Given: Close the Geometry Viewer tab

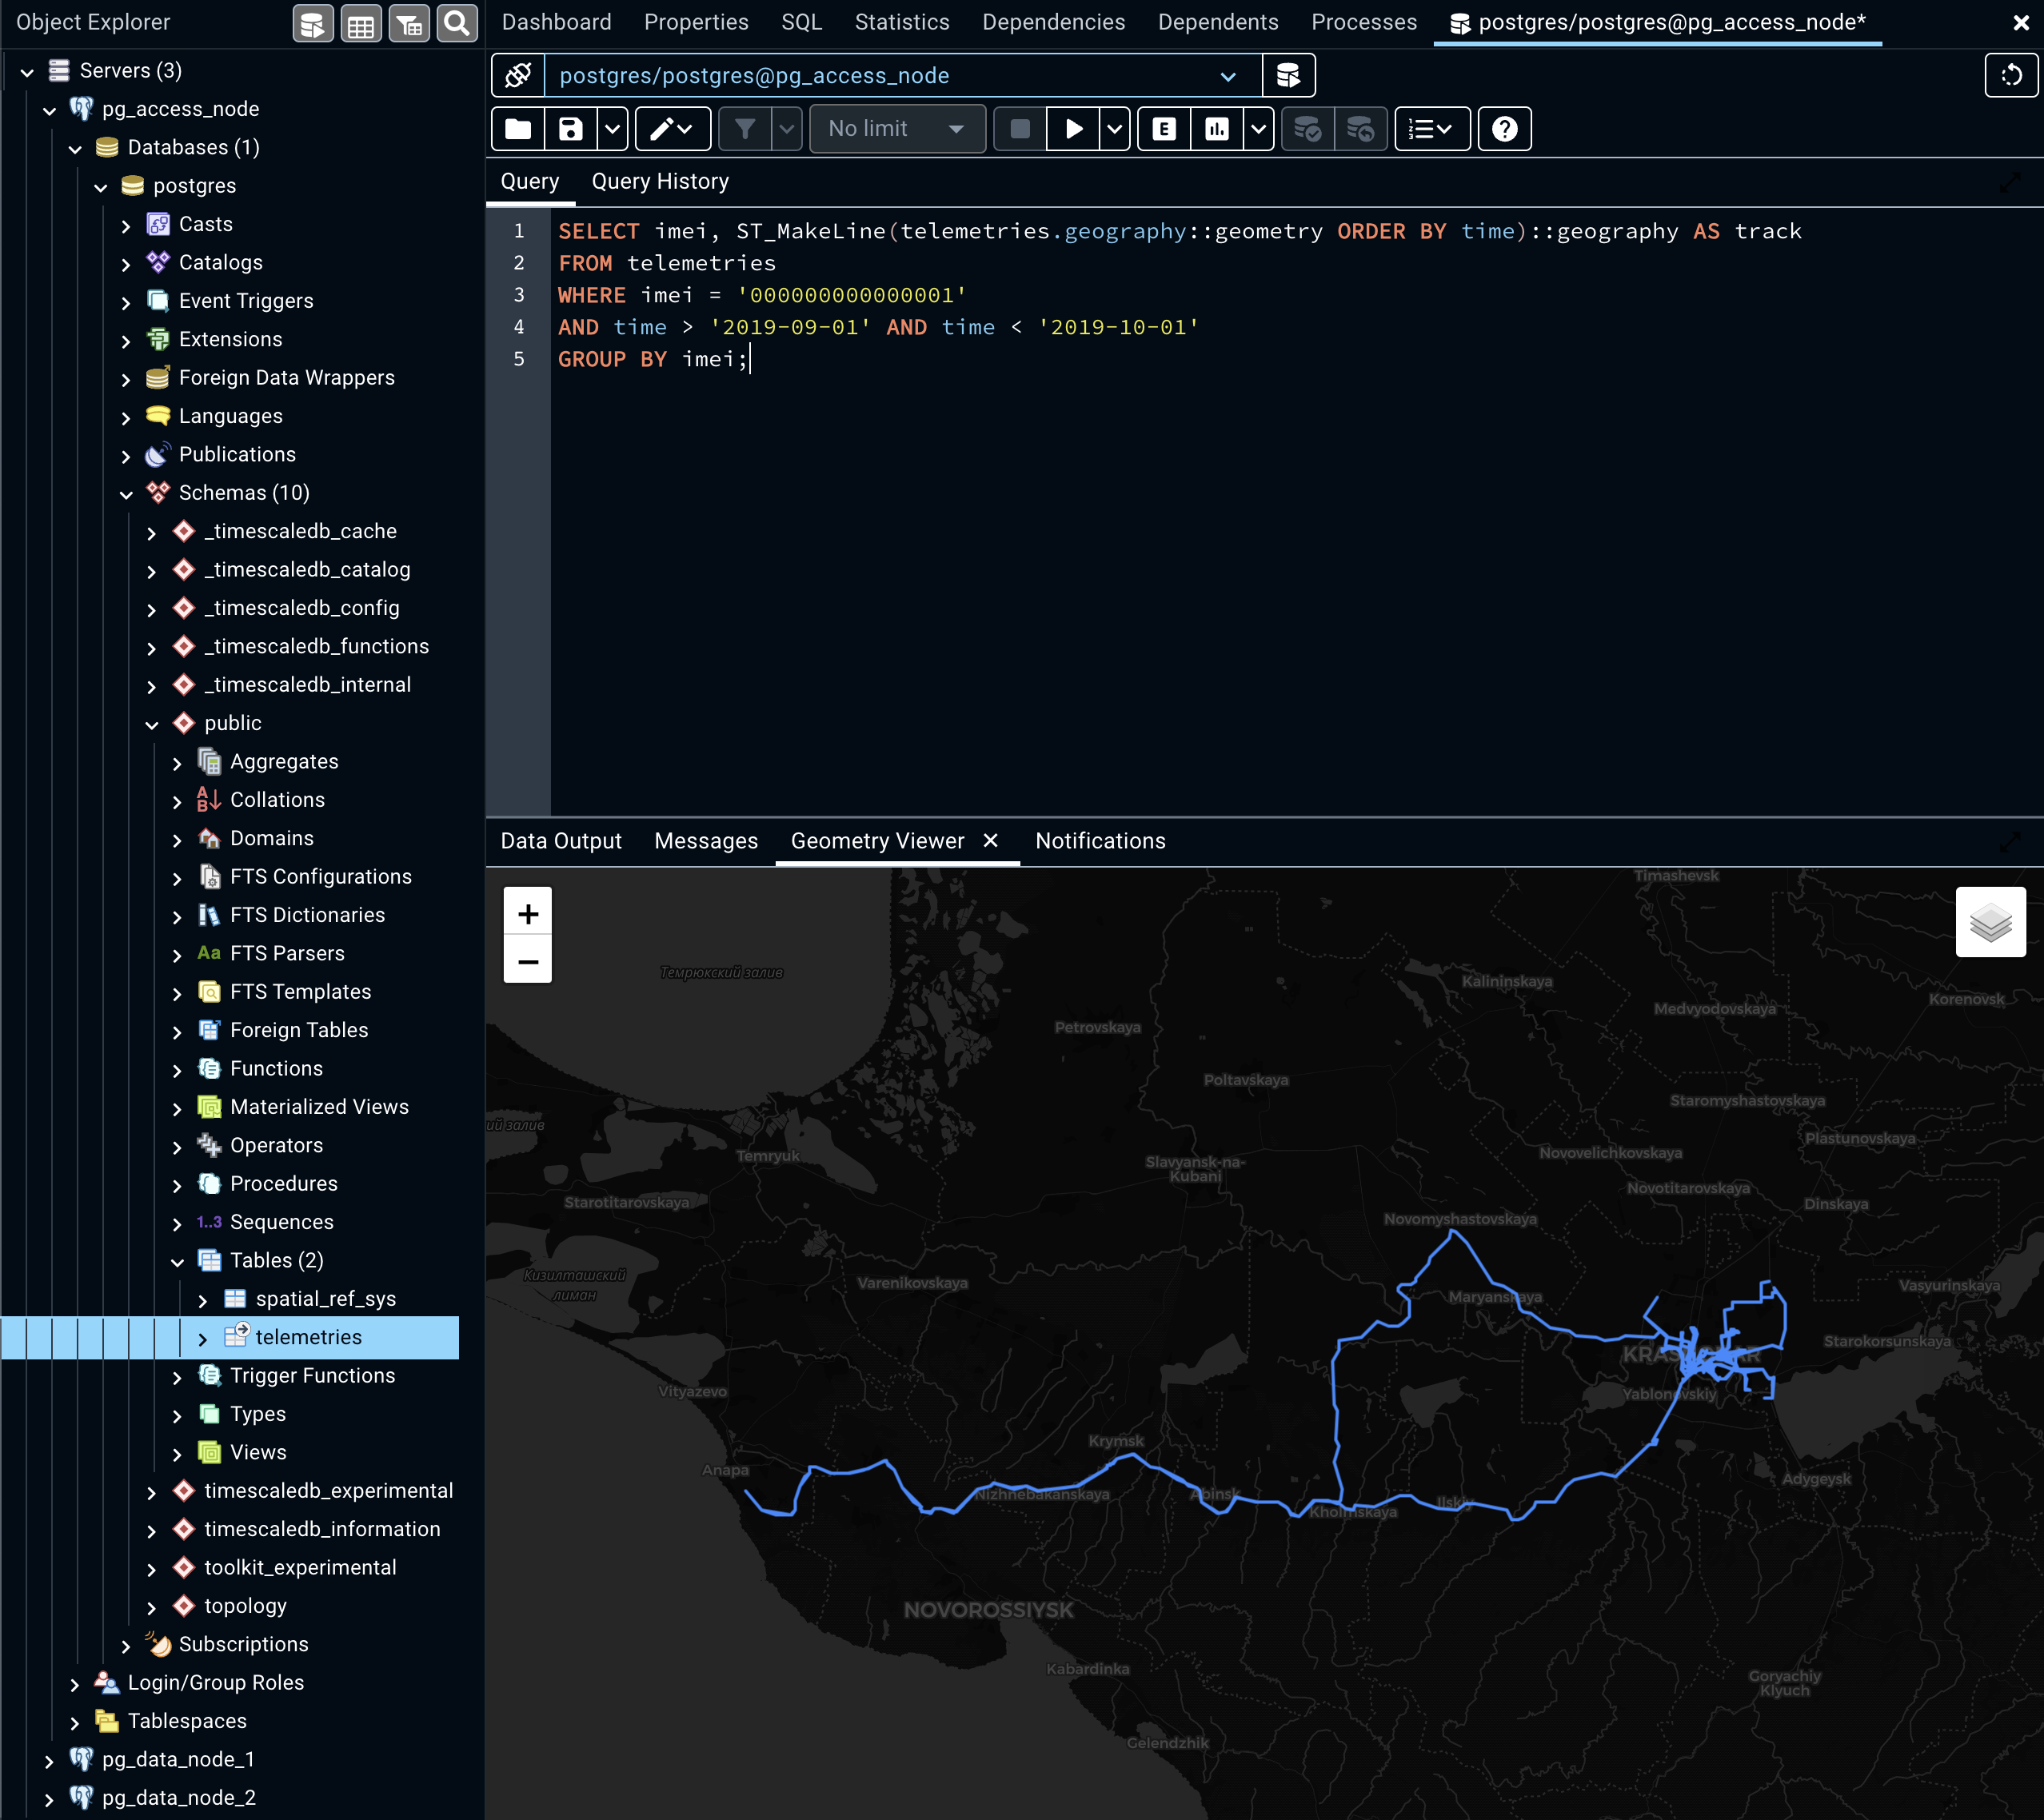Looking at the screenshot, I should pyautogui.click(x=990, y=841).
